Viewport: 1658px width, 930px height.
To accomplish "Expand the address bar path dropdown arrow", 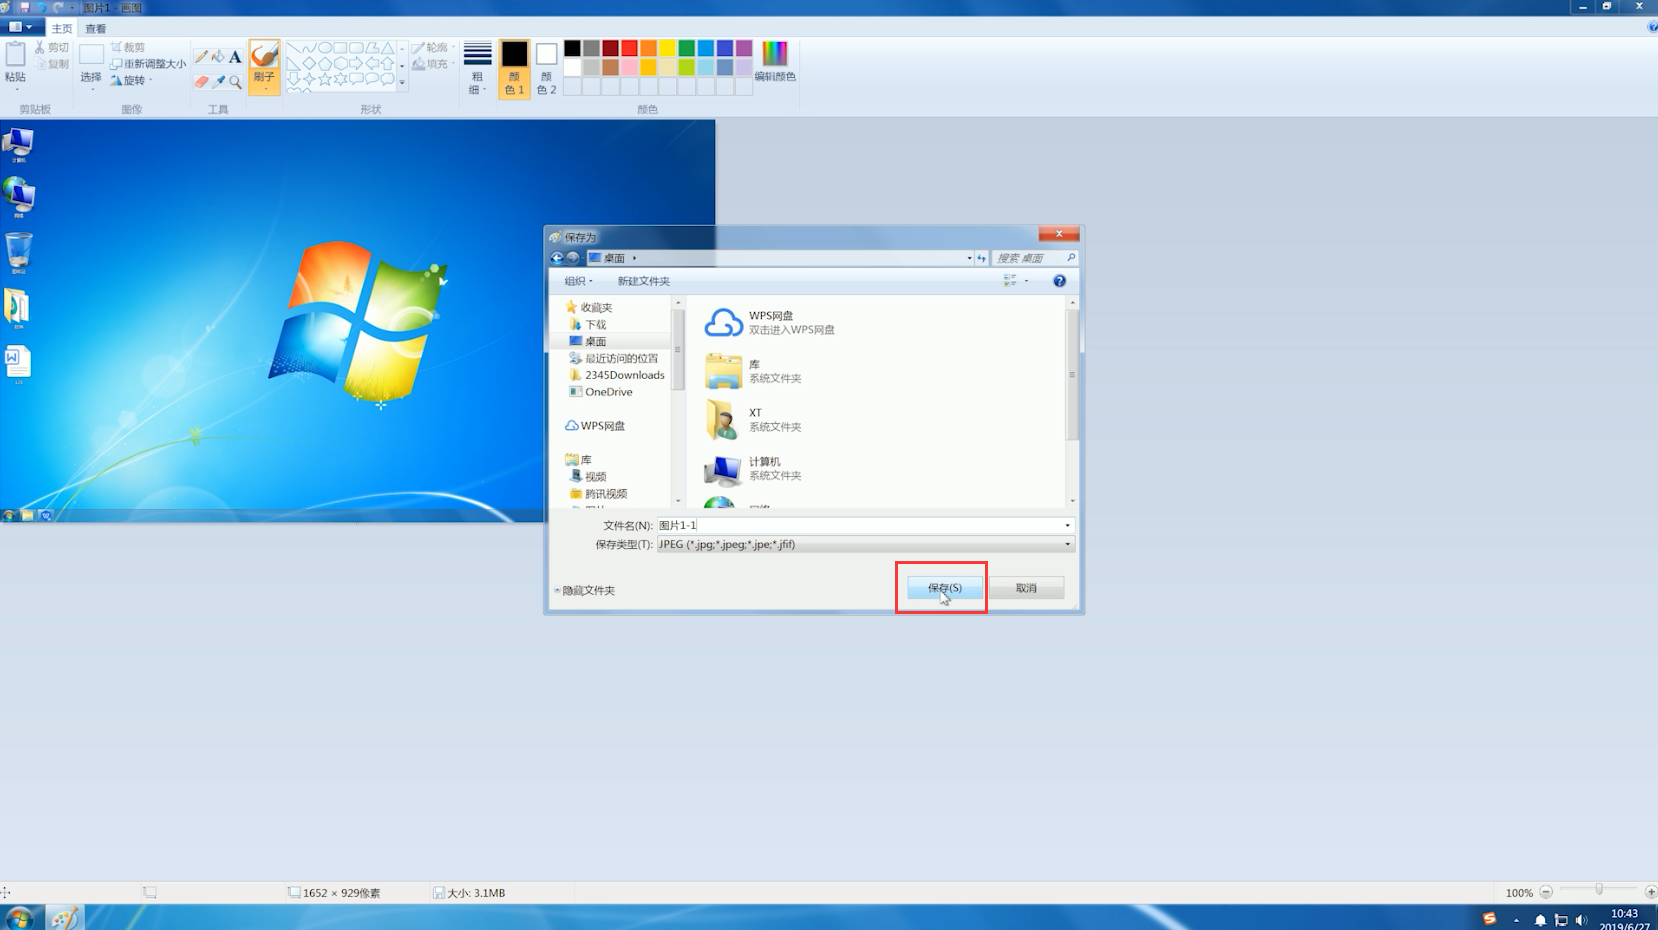I will [969, 258].
